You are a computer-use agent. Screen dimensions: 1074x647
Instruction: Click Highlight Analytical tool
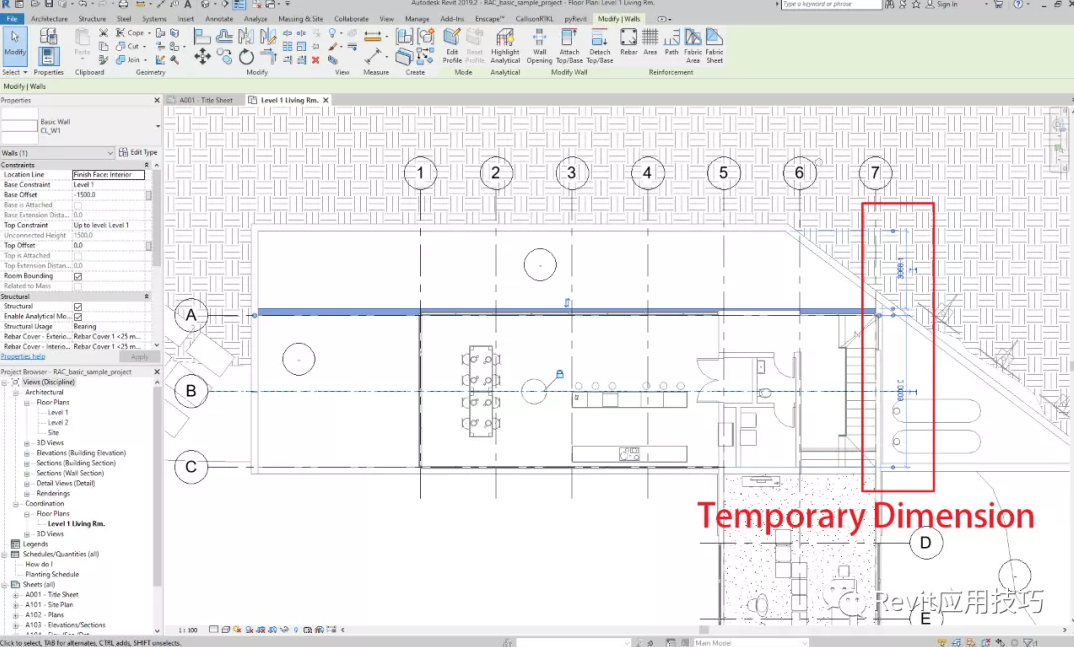click(x=505, y=46)
